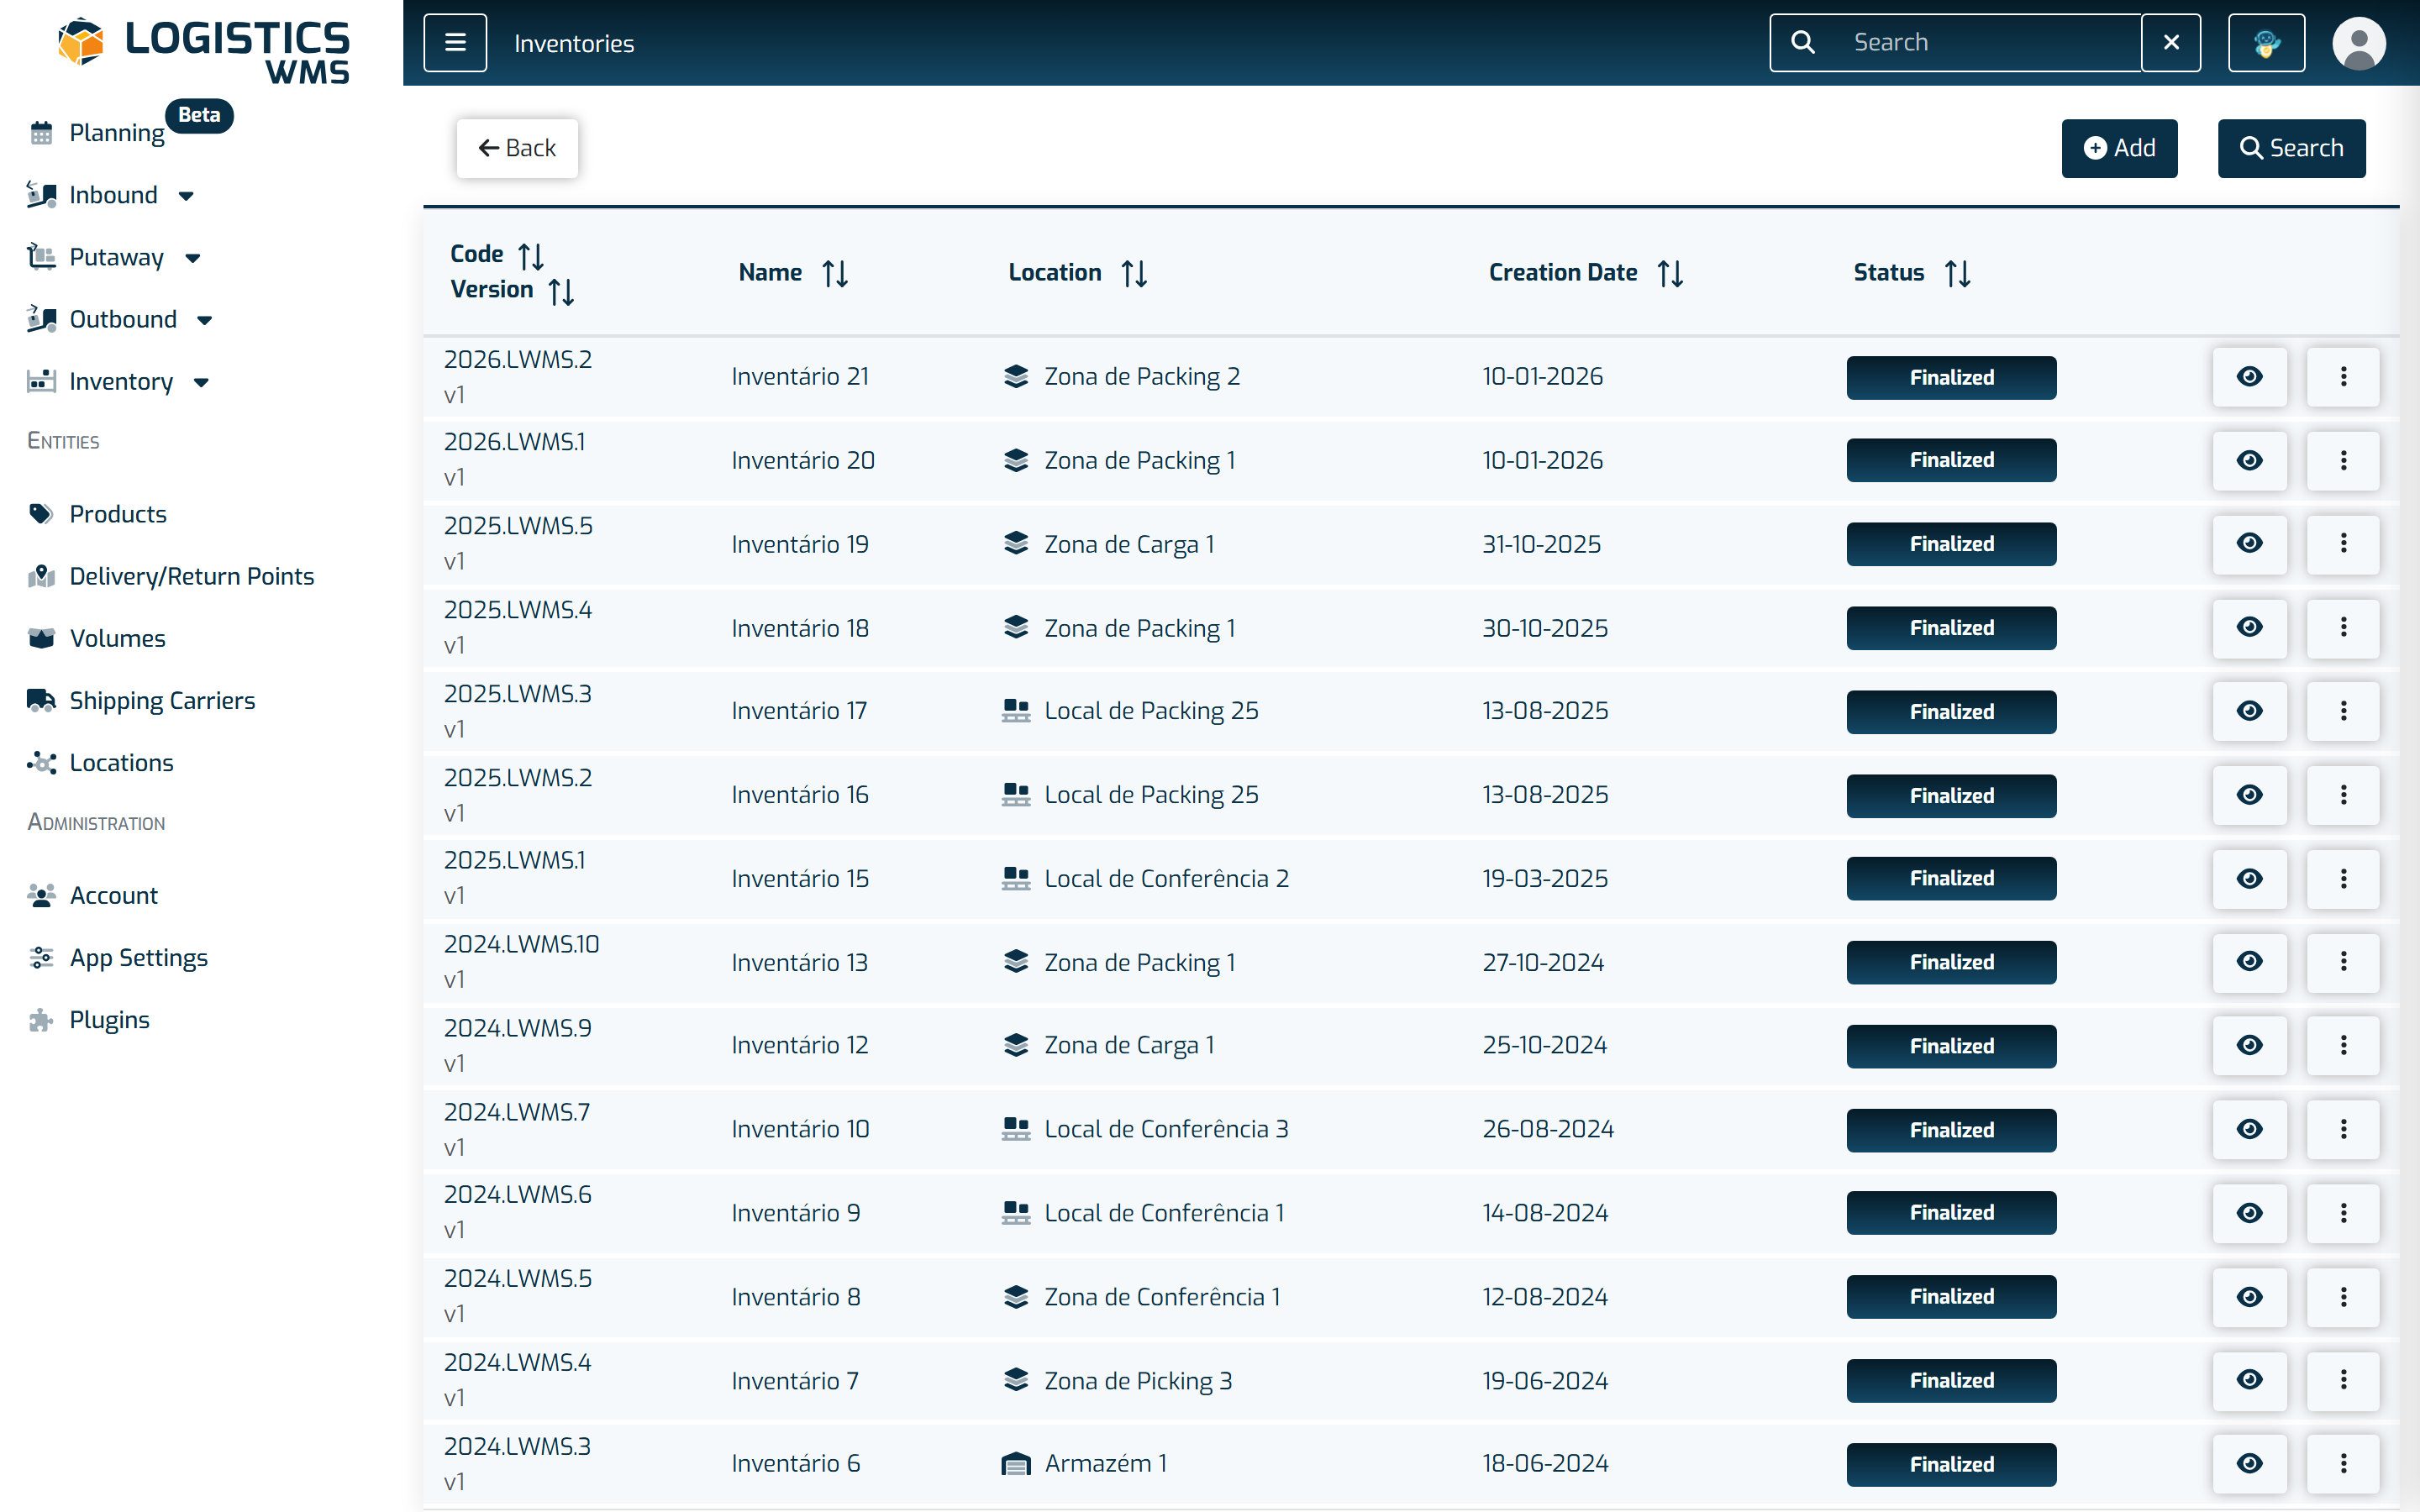Open Volumes in the sidebar

[x=117, y=638]
